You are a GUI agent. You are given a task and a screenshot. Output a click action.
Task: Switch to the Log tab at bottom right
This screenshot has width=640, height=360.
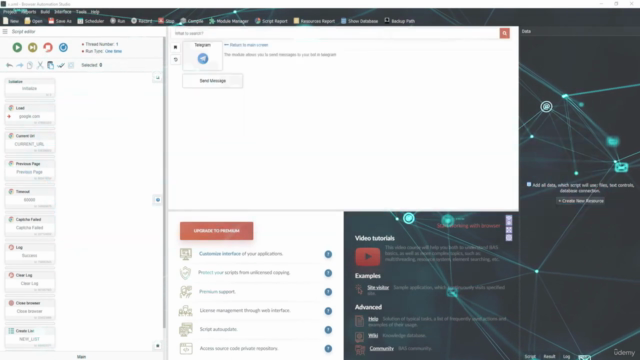(x=567, y=357)
